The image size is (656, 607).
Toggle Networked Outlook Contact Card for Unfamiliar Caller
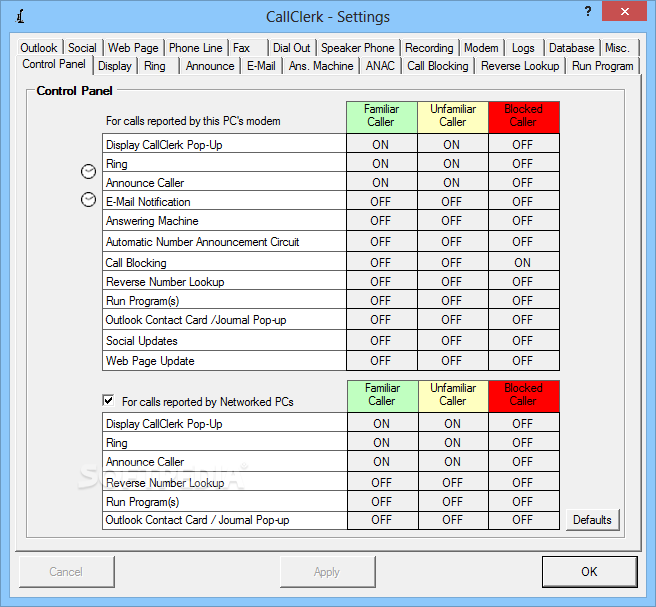click(453, 520)
